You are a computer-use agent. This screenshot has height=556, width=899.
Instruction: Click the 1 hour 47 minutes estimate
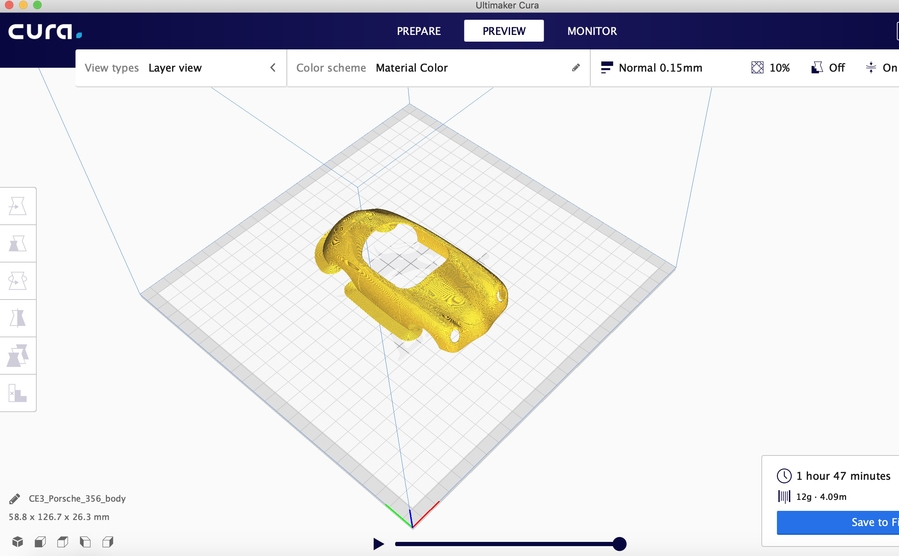tap(843, 476)
